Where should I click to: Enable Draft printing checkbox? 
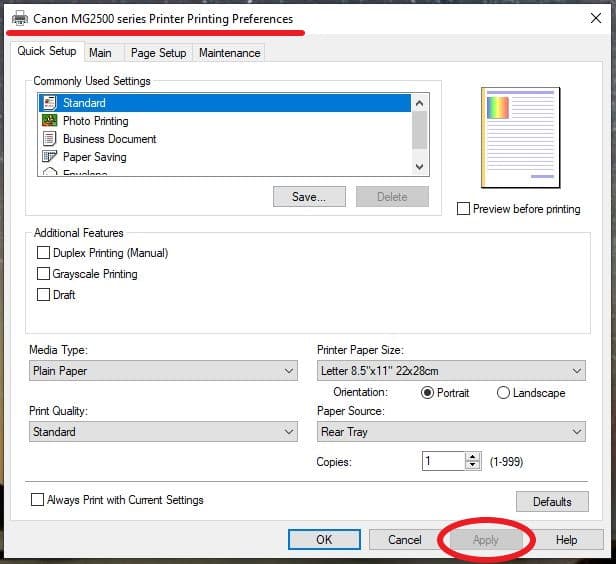point(43,295)
